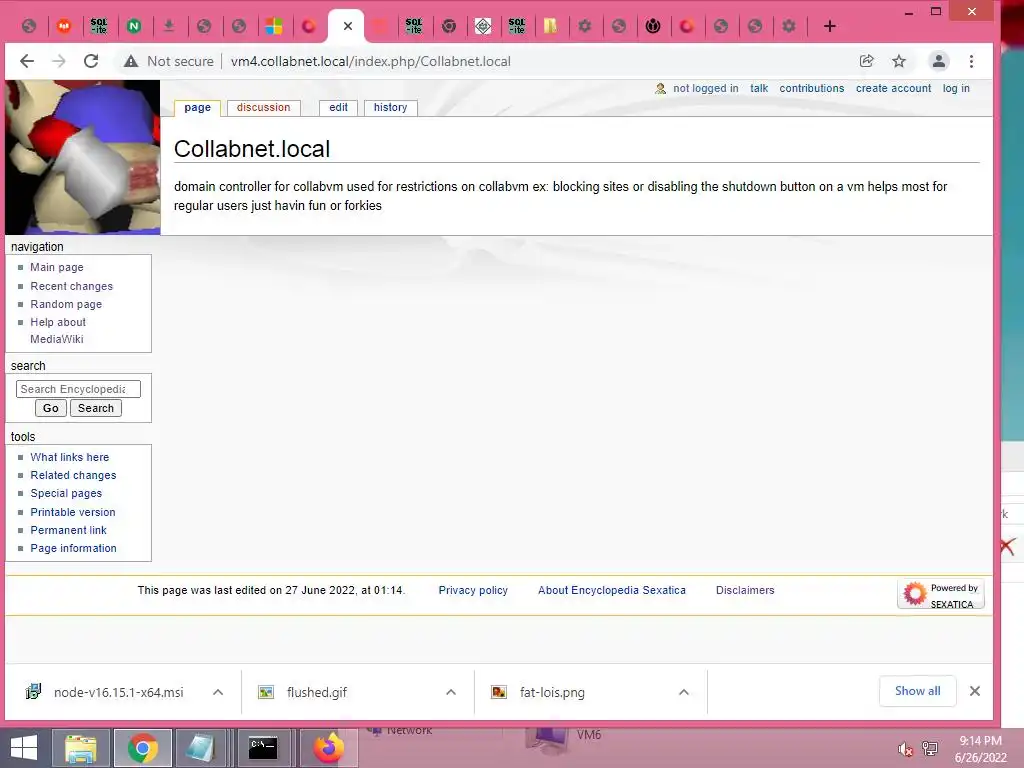Open the notepad-like taskbar app
1024x768 pixels.
[x=202, y=748]
